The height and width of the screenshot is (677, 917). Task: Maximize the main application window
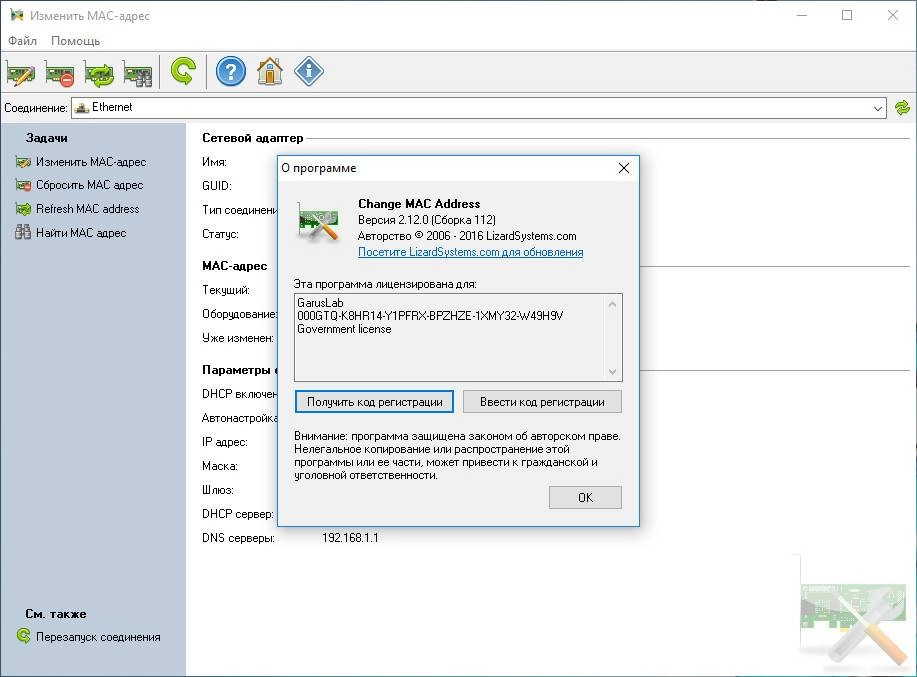[847, 15]
